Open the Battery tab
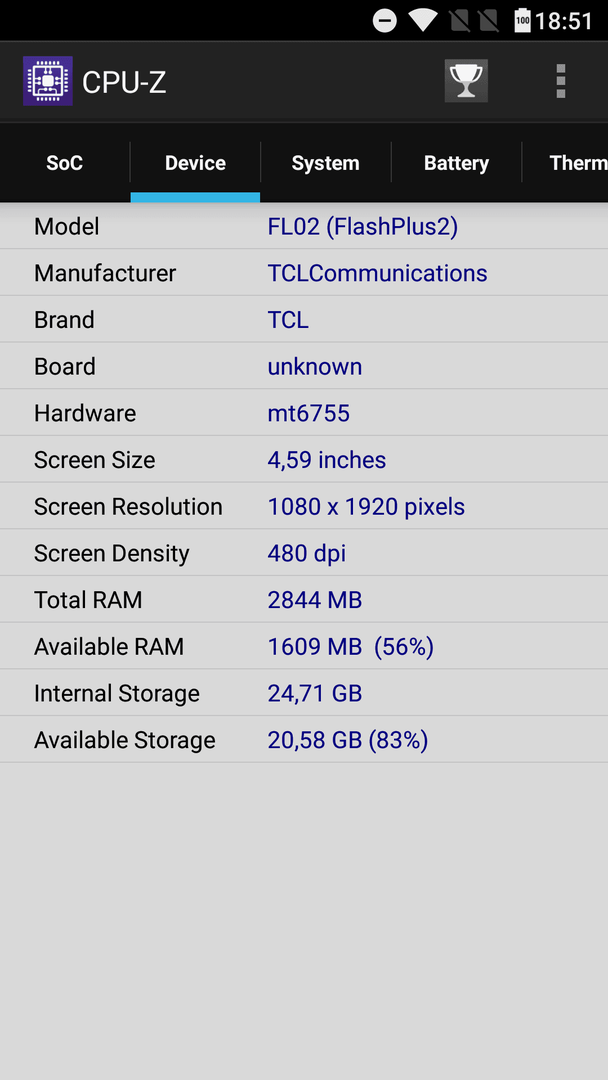The height and width of the screenshot is (1080, 608). (x=457, y=163)
